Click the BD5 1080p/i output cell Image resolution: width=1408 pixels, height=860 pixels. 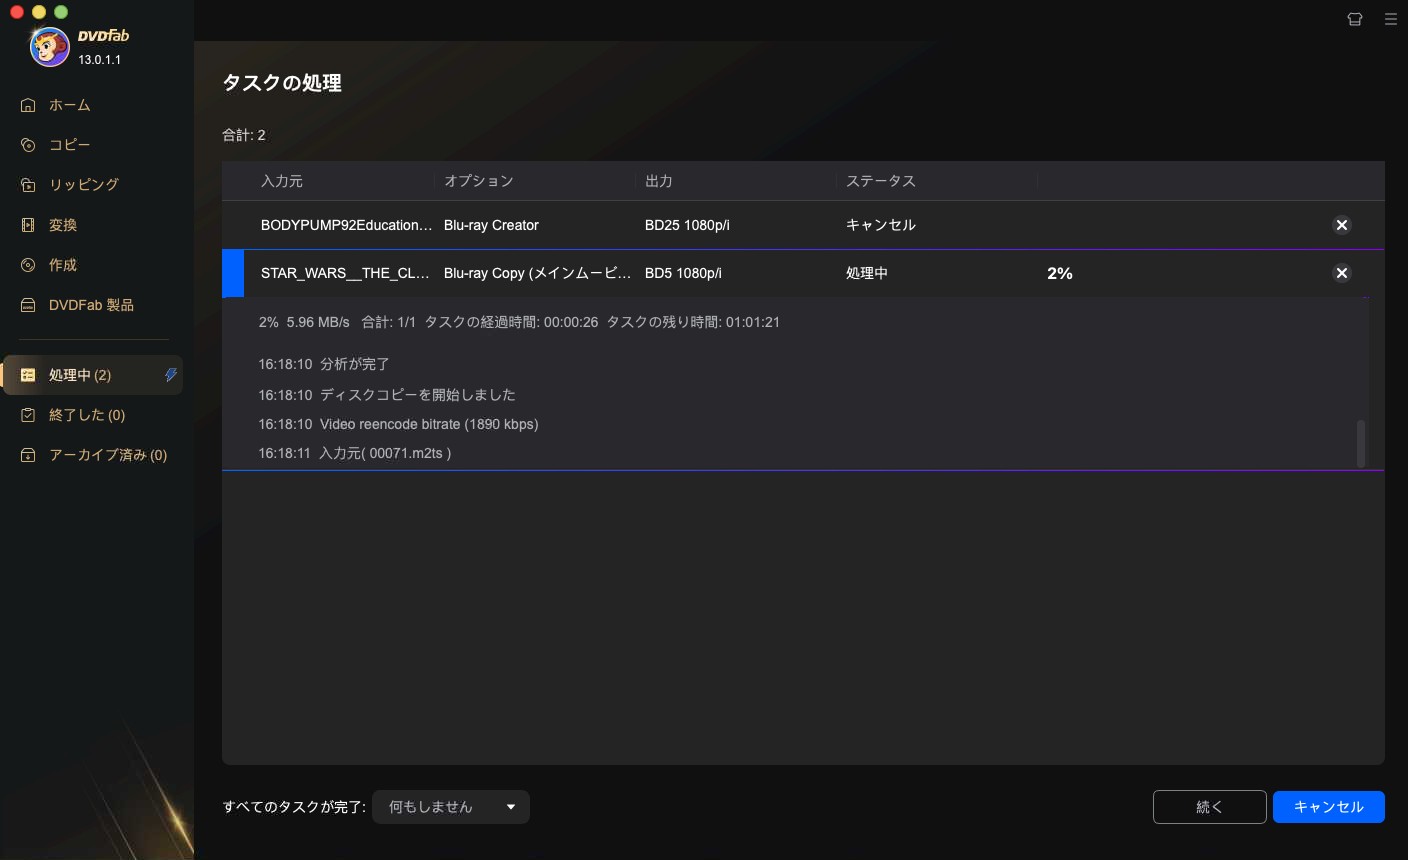(x=683, y=273)
